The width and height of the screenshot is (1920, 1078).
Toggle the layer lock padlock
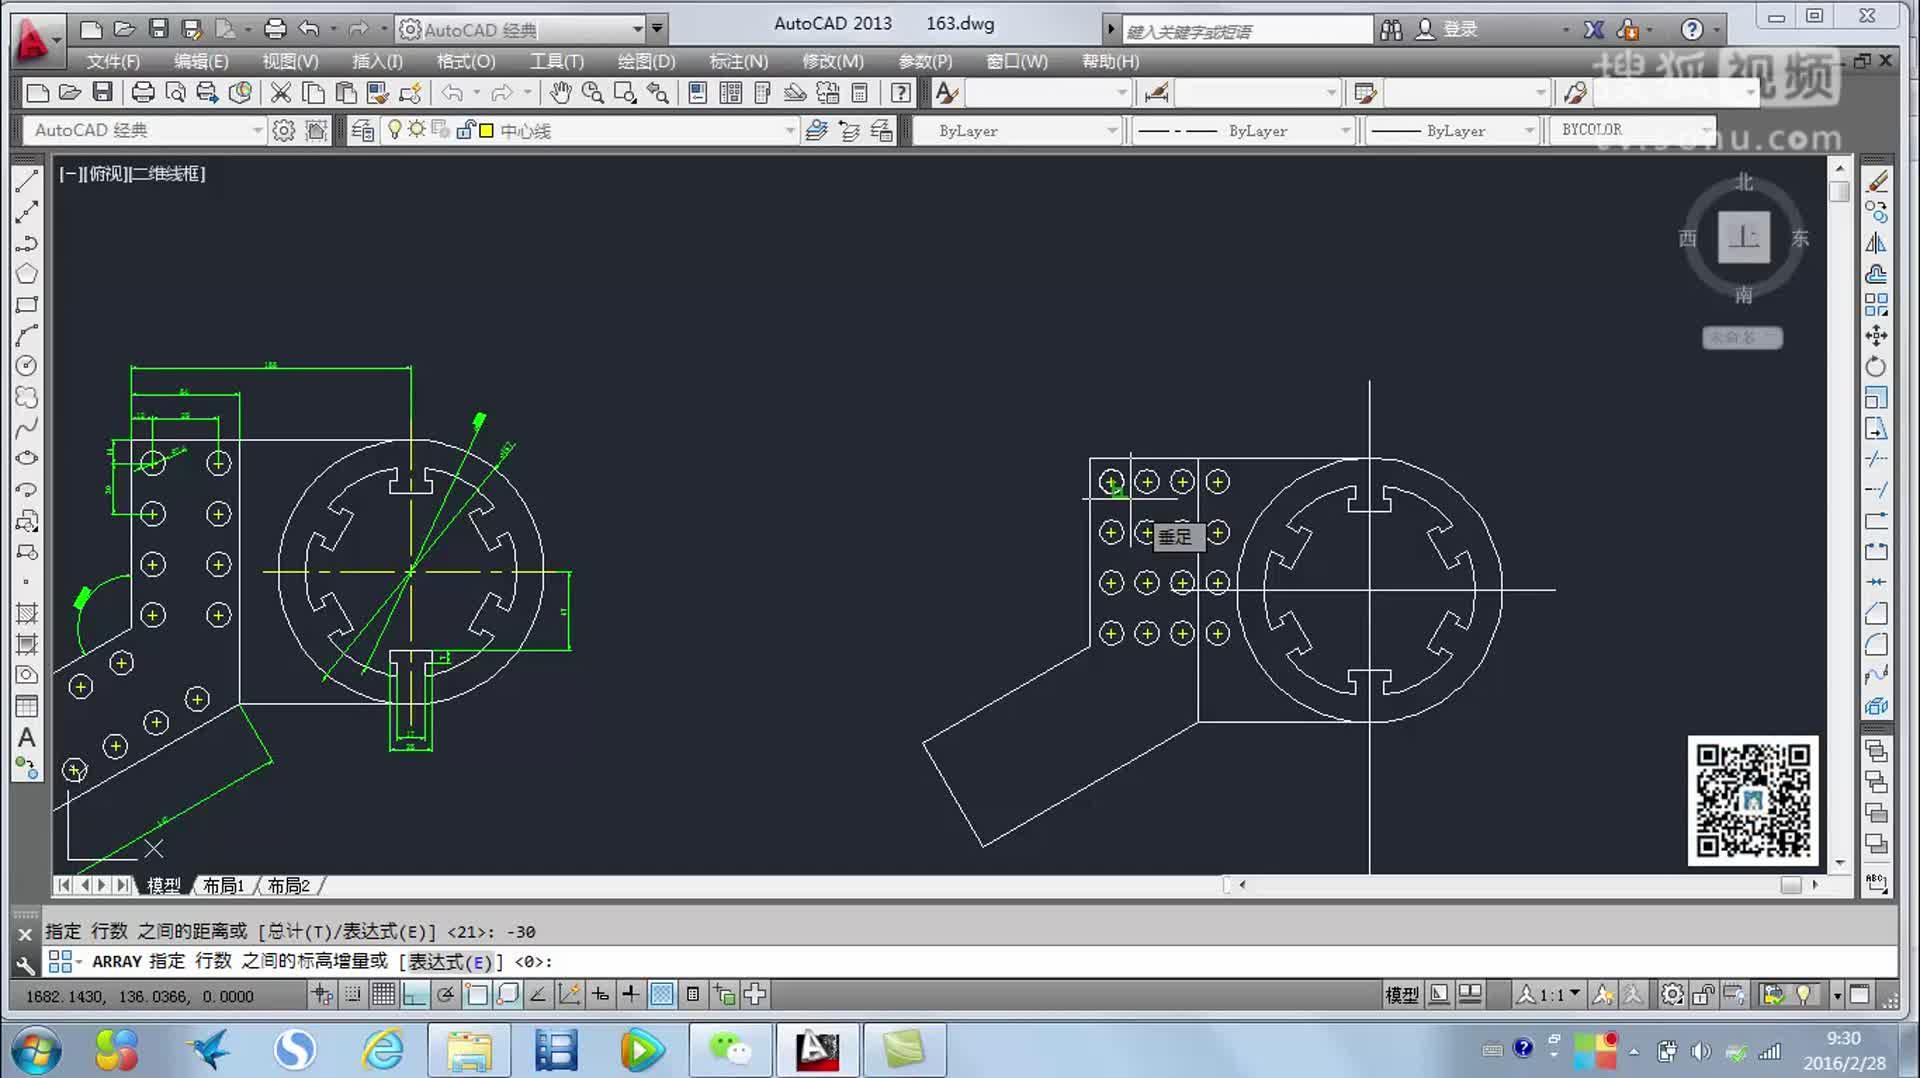pyautogui.click(x=466, y=130)
